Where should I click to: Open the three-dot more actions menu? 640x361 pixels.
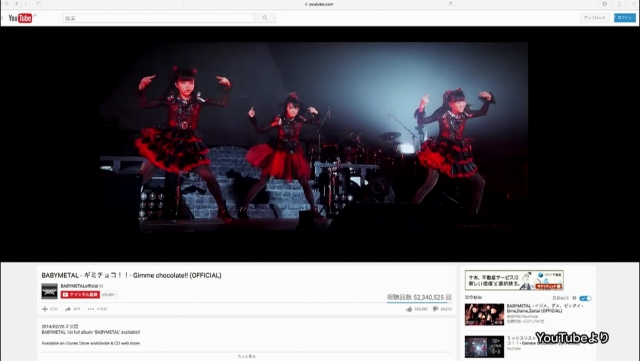coord(91,309)
